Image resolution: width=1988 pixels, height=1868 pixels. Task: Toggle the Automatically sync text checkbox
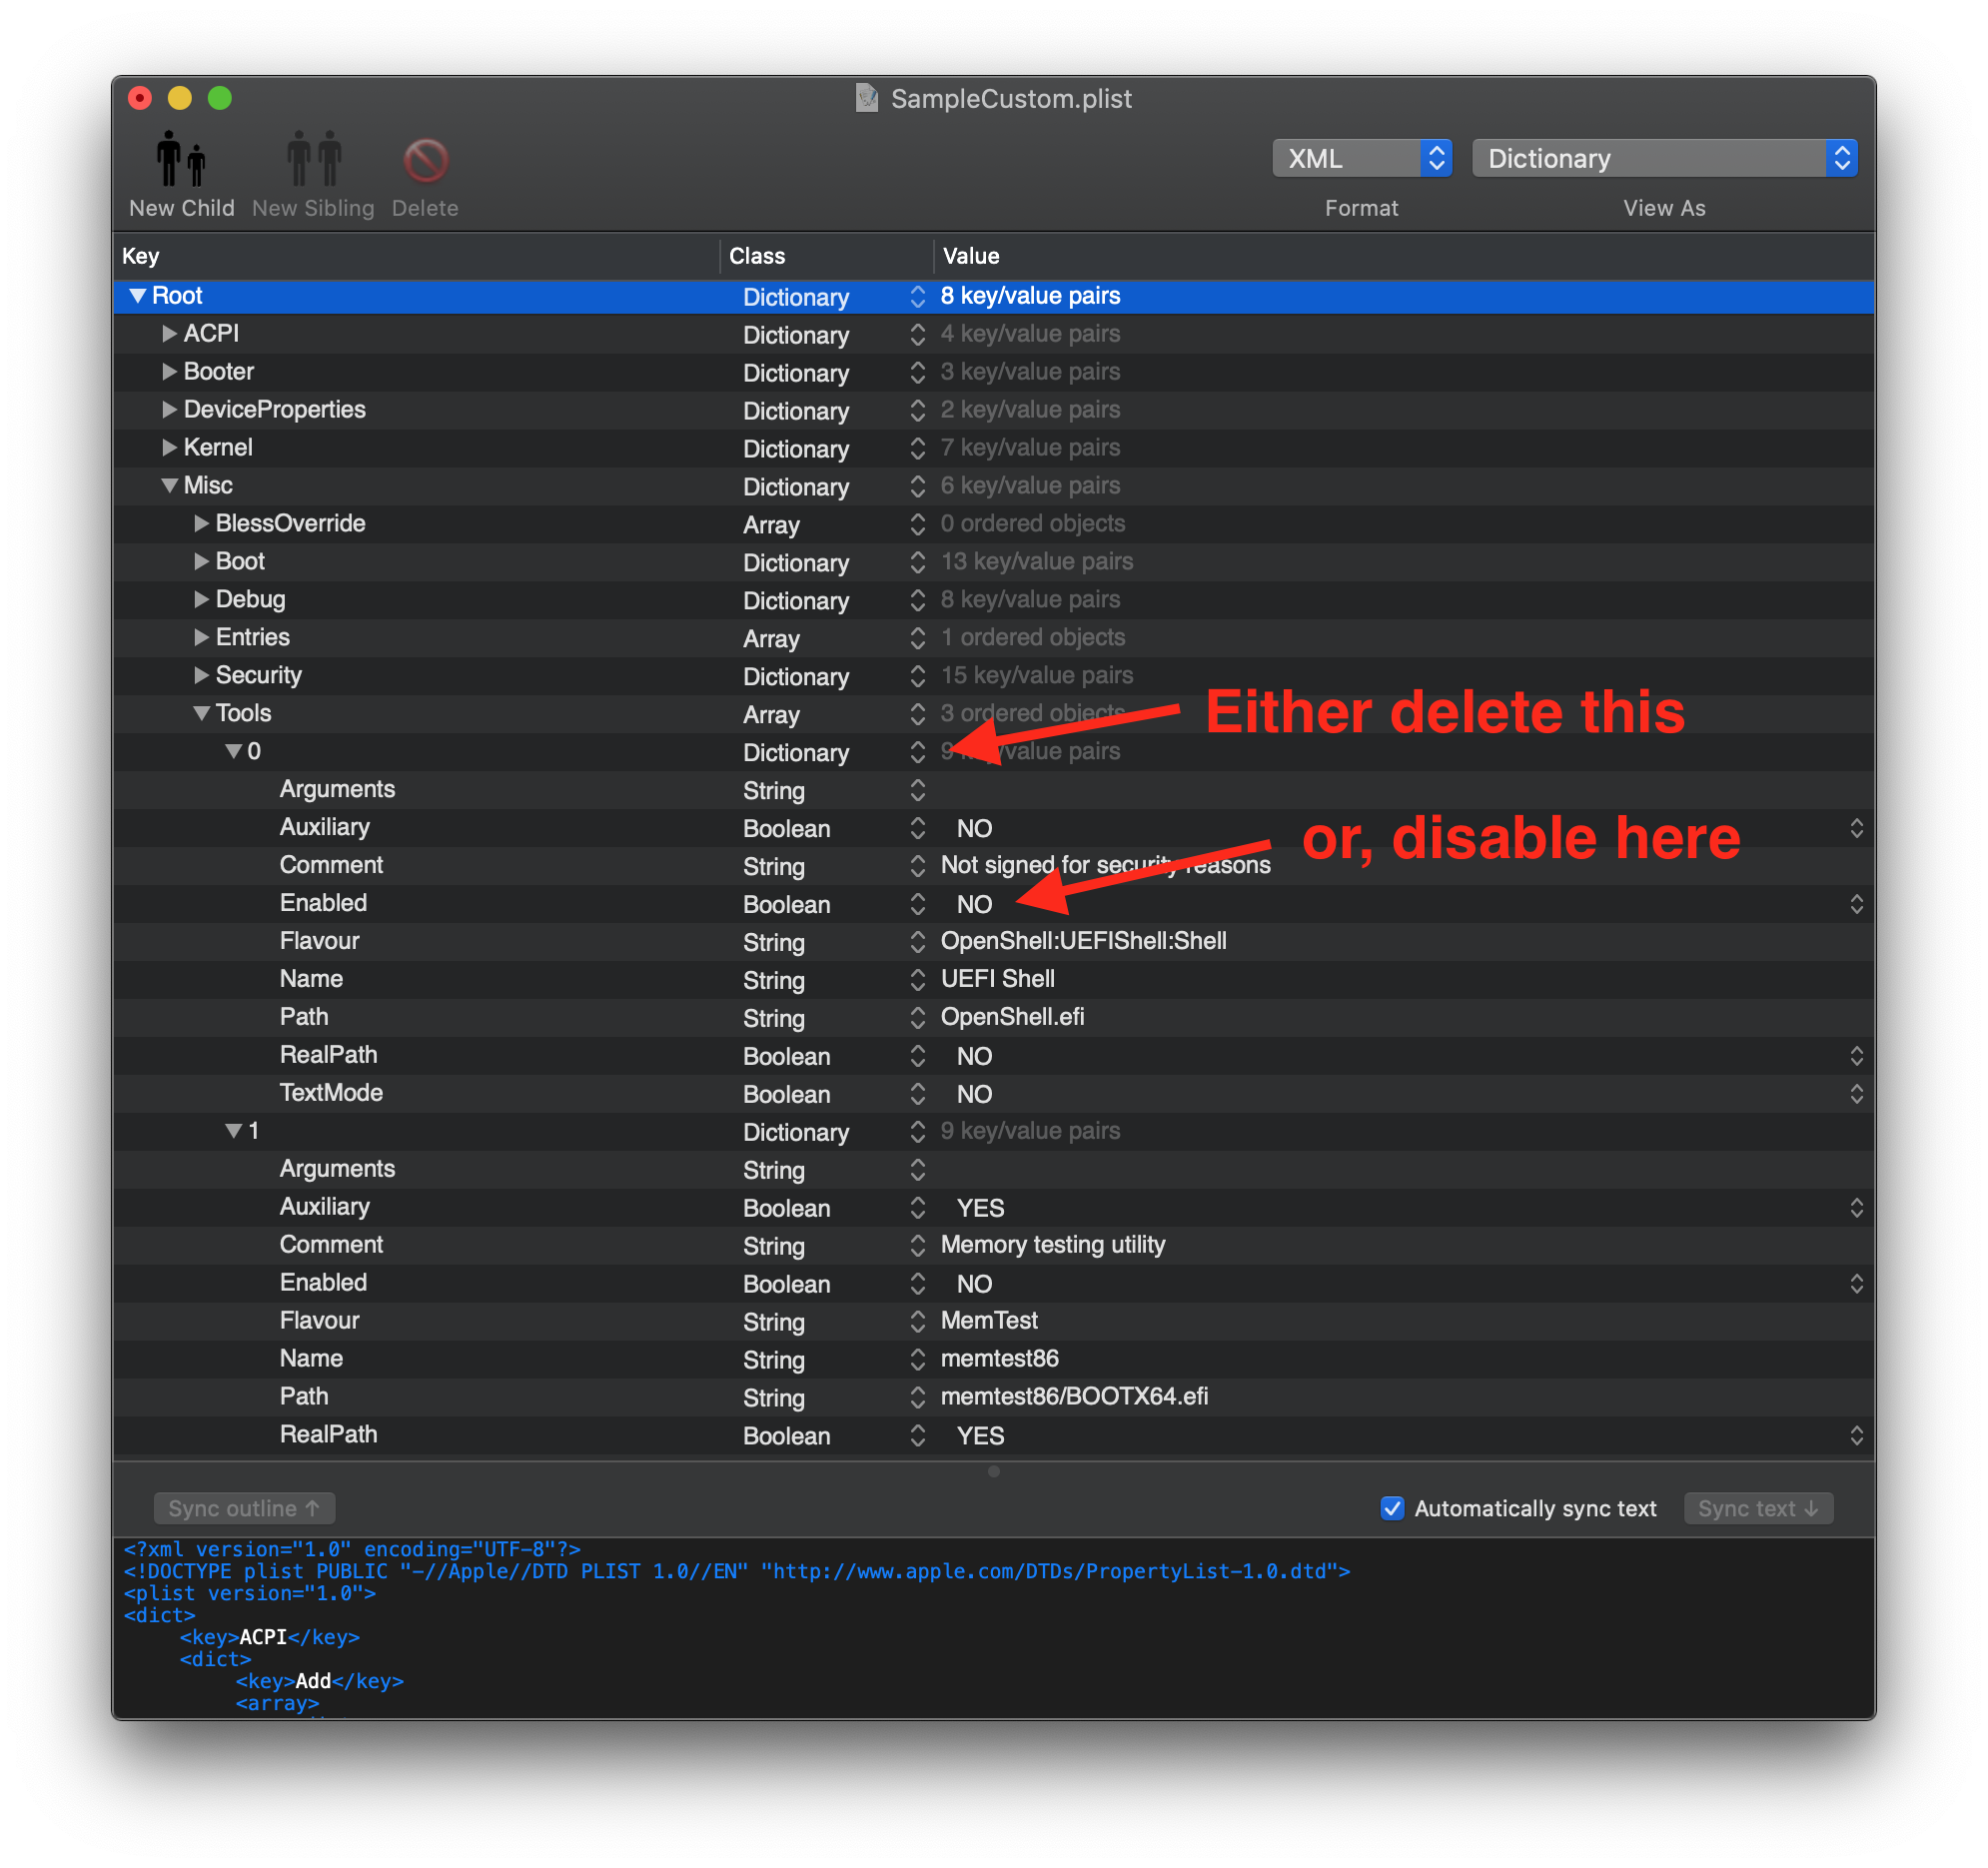point(1392,1508)
